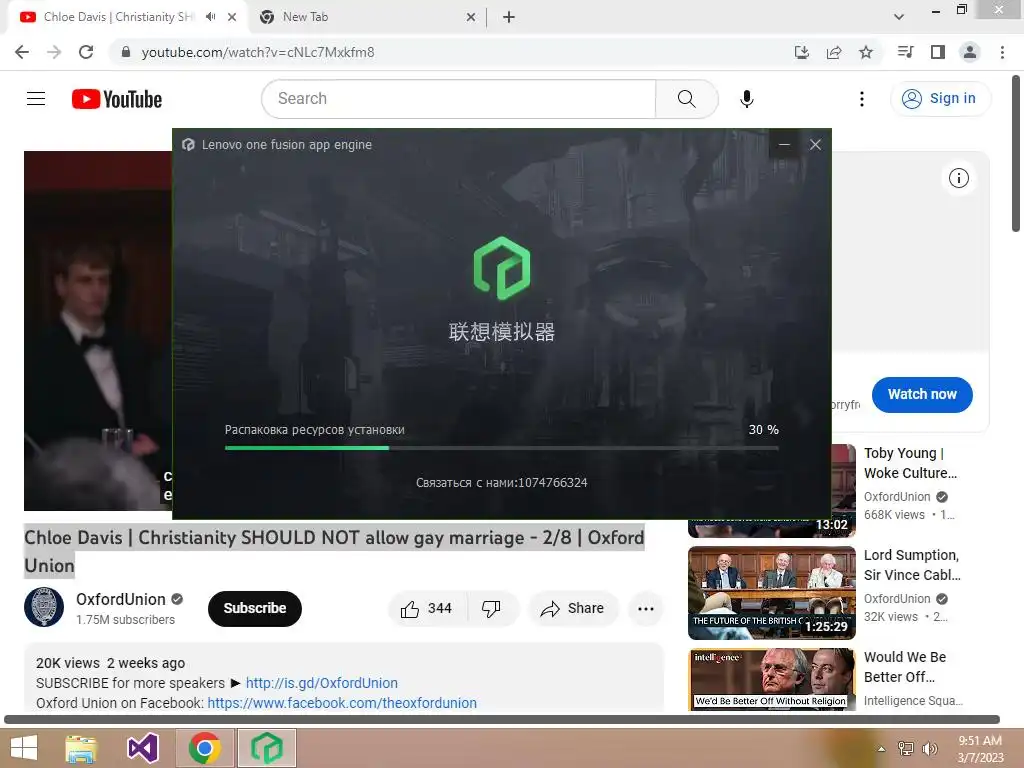Open Chrome media controls icon
The width and height of the screenshot is (1024, 768).
[905, 52]
